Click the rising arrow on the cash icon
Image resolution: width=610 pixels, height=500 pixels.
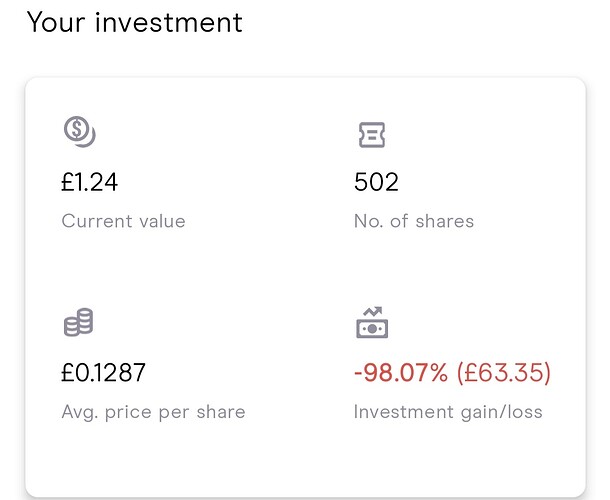pos(373,311)
